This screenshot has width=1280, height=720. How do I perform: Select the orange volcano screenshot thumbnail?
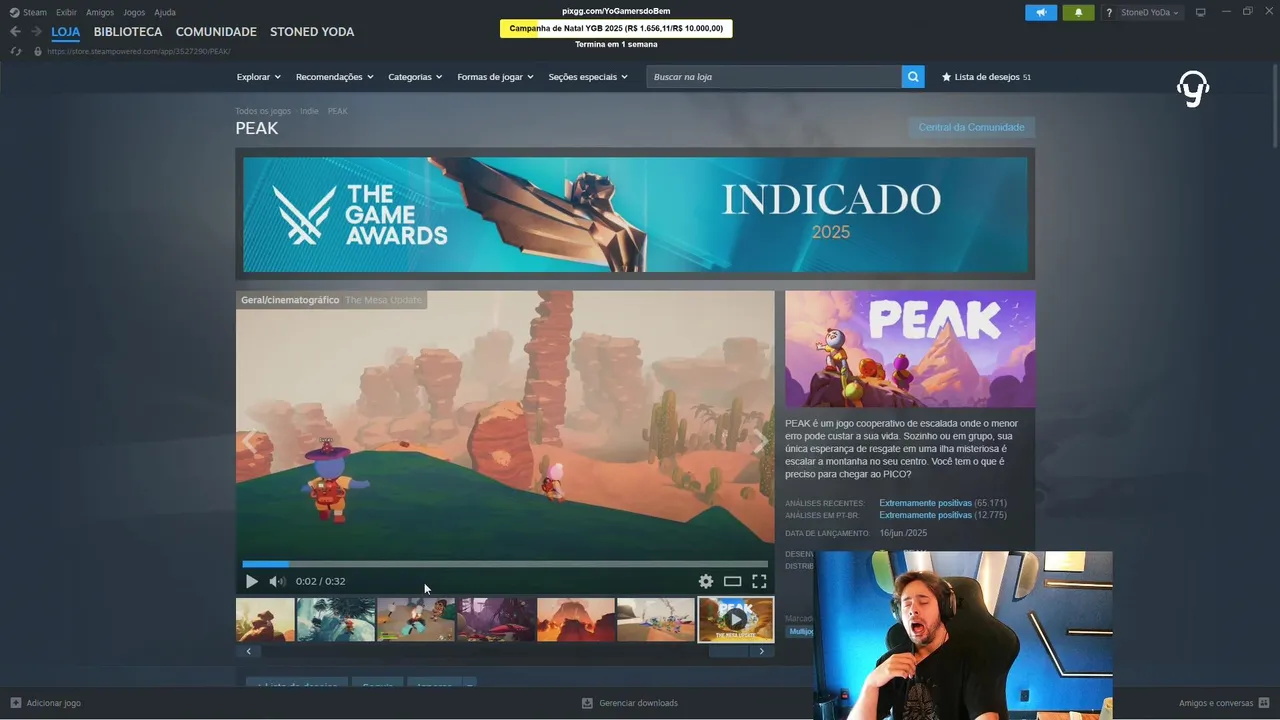(576, 619)
